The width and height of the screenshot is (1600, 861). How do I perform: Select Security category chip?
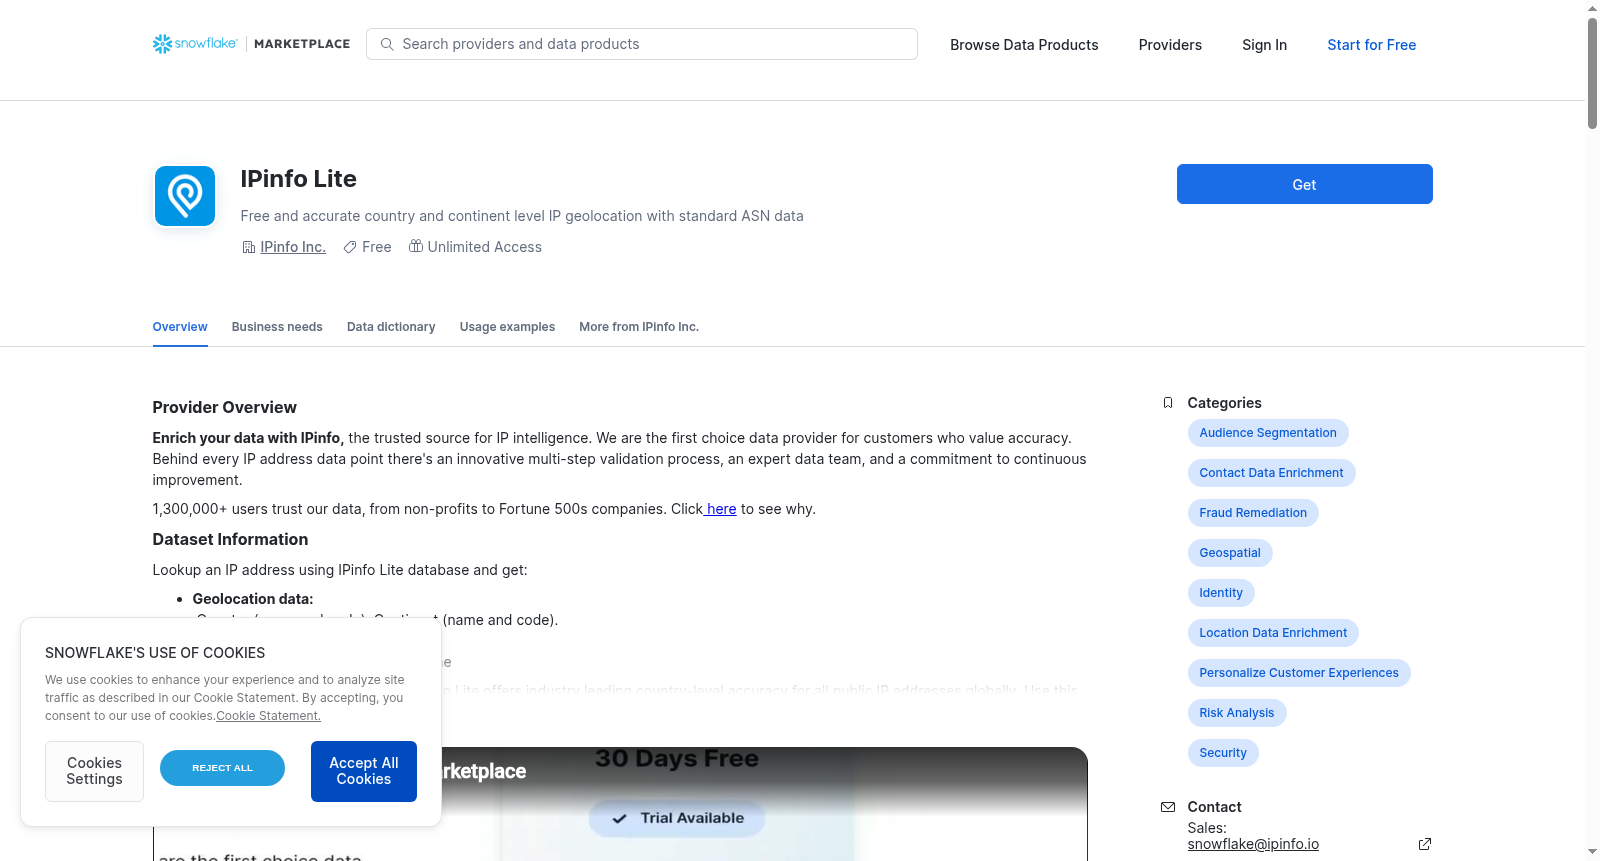tap(1223, 753)
